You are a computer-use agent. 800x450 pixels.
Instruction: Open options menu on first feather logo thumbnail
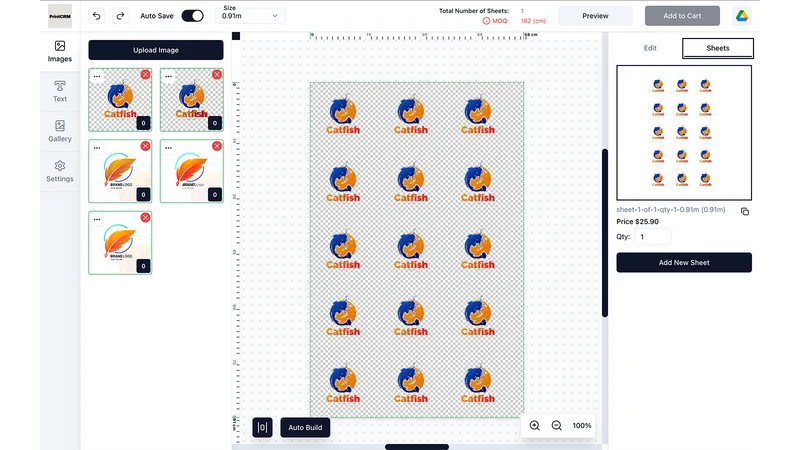[97, 148]
